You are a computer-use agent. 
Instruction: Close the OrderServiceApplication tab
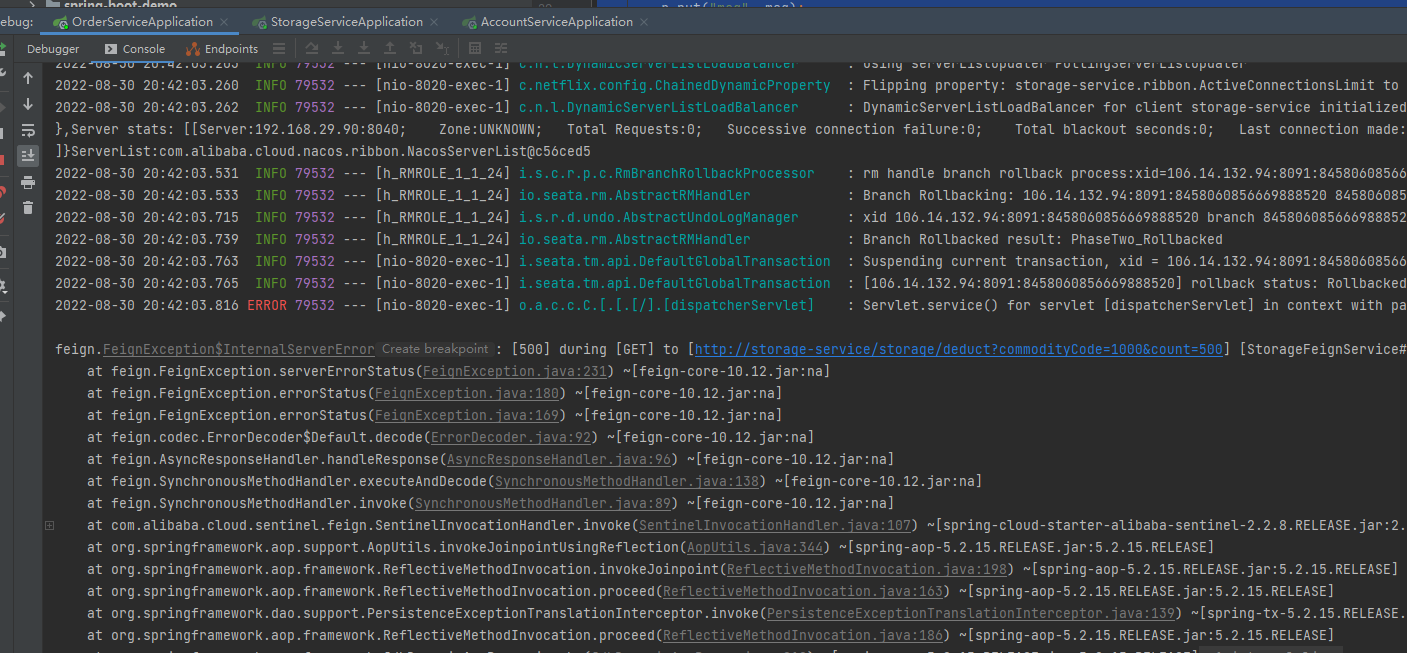(224, 22)
